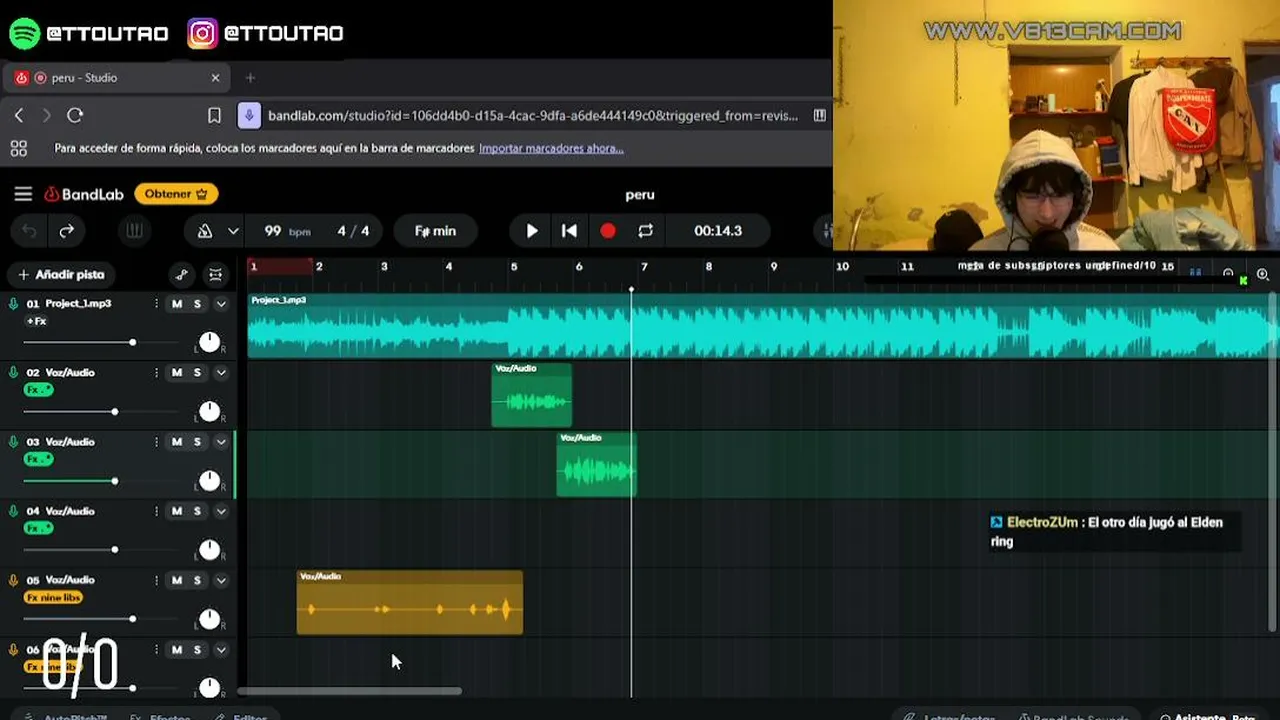
Task: Click the 00:14.3 time display
Action: (x=718, y=231)
